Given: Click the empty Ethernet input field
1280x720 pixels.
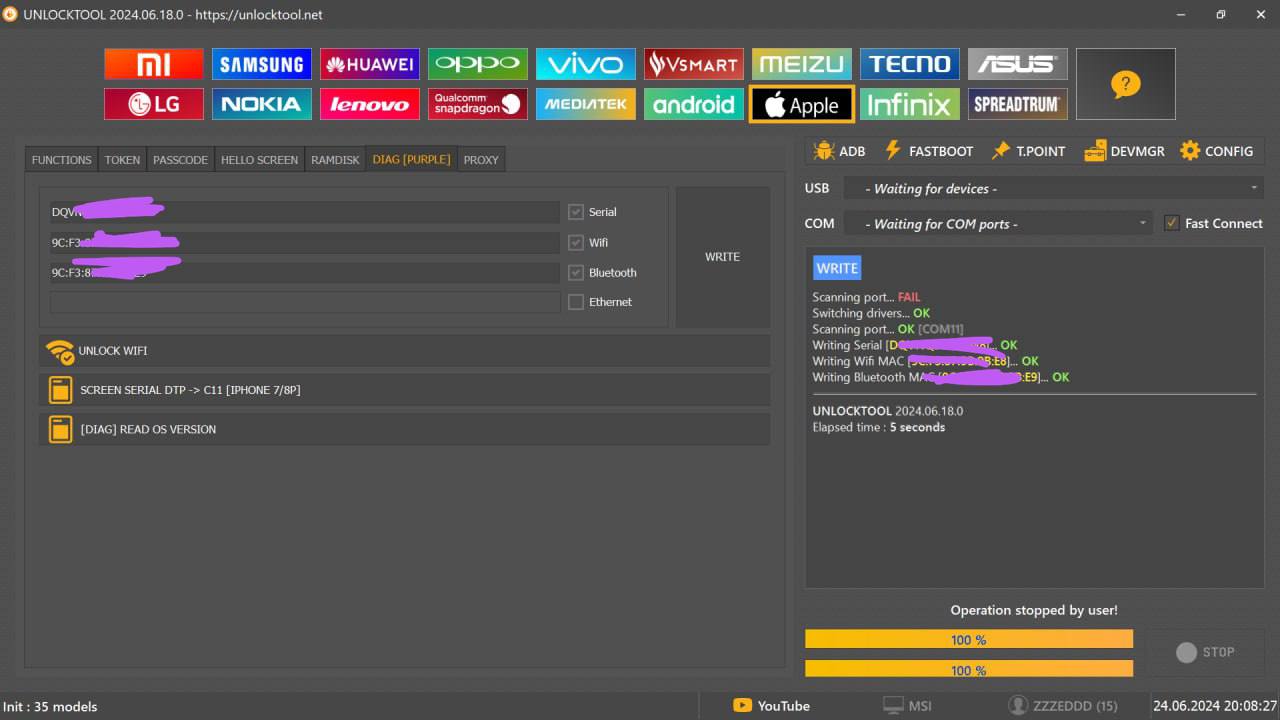Looking at the screenshot, I should tap(305, 302).
